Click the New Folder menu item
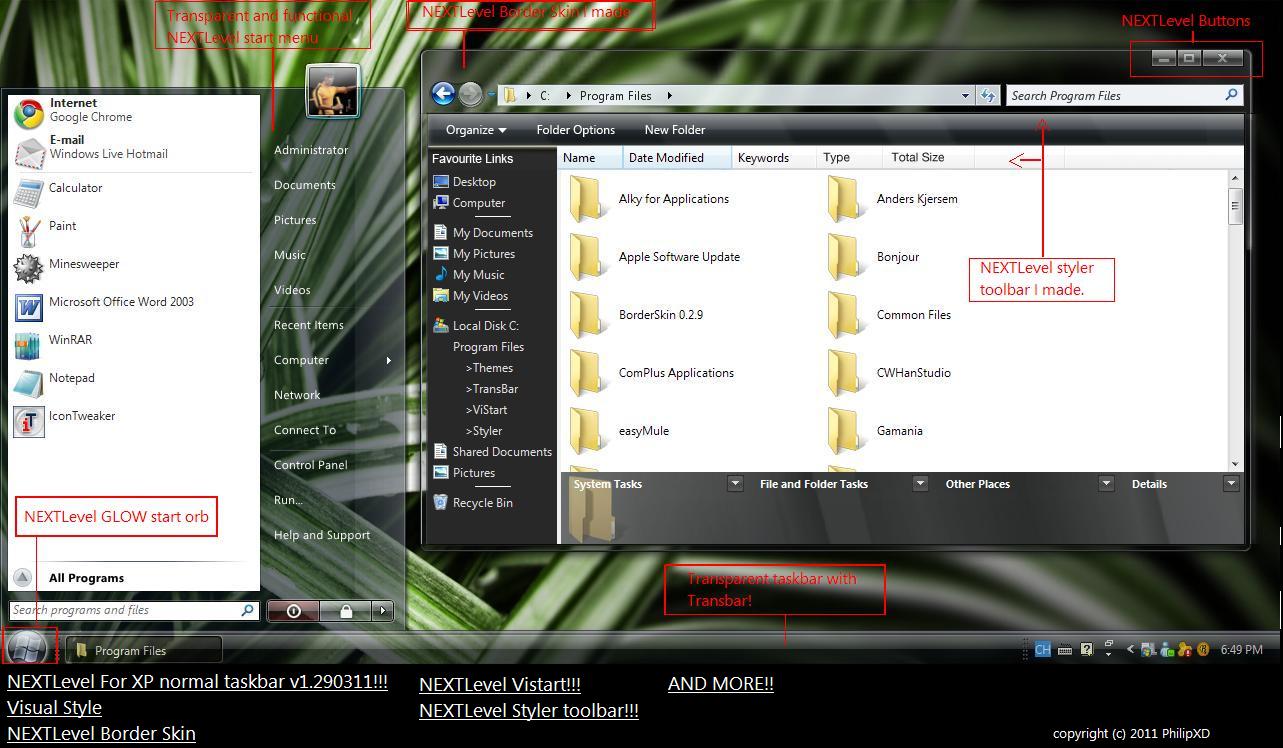The width and height of the screenshot is (1283, 748). [673, 129]
